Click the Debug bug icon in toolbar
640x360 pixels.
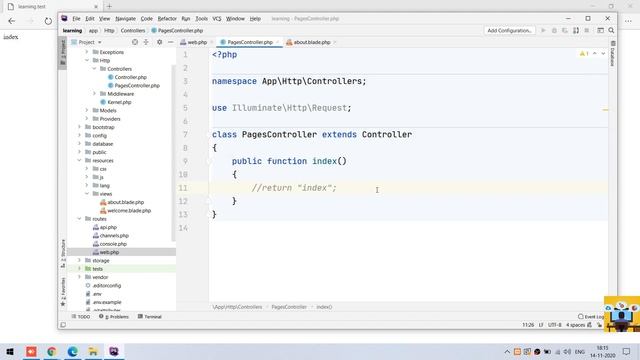click(554, 31)
